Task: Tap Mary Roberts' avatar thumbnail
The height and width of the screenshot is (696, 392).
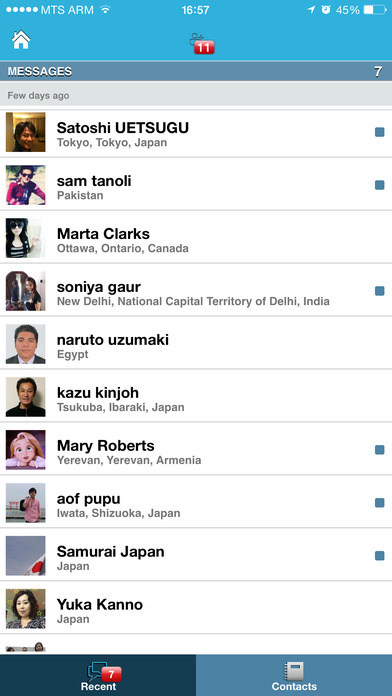Action: click(25, 450)
